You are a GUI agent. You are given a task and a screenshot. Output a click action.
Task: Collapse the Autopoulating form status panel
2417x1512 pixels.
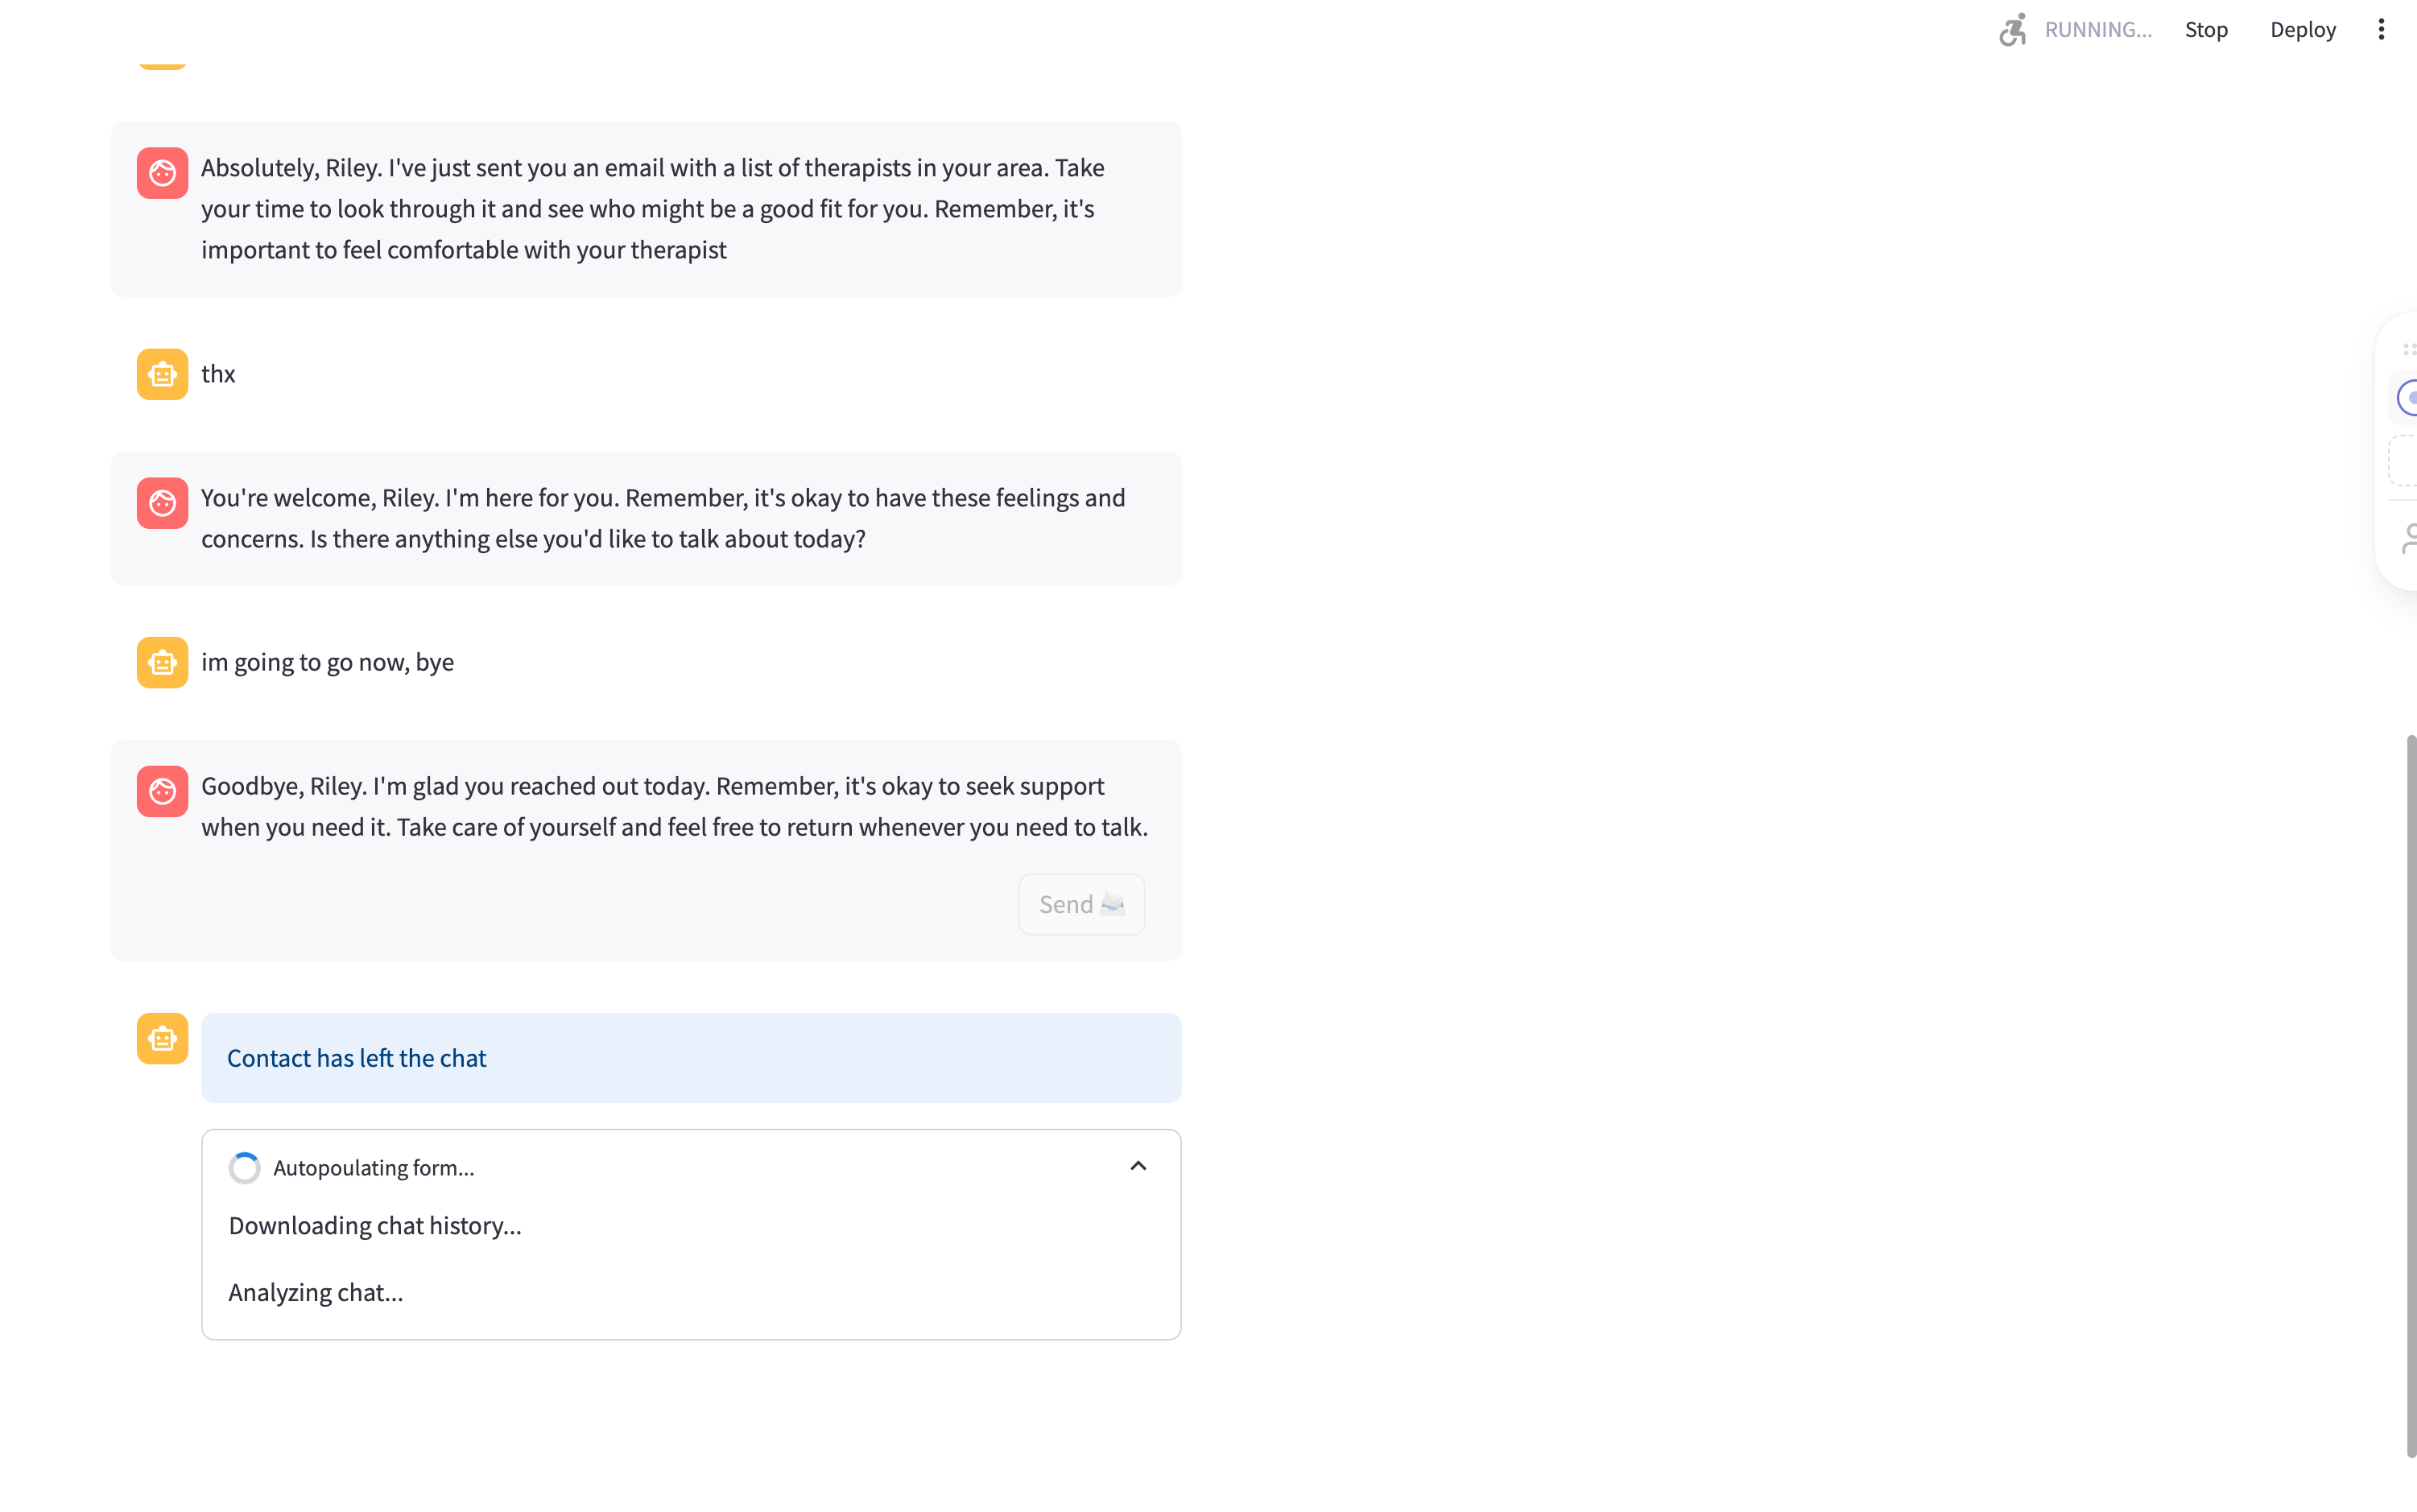(x=1138, y=1166)
